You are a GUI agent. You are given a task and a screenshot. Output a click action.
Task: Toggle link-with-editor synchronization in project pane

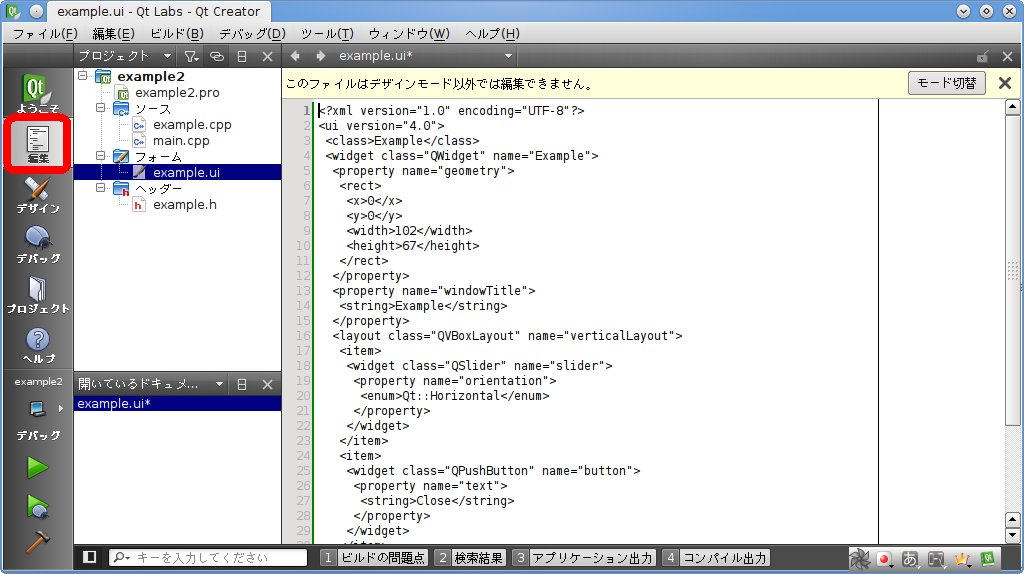[x=217, y=56]
